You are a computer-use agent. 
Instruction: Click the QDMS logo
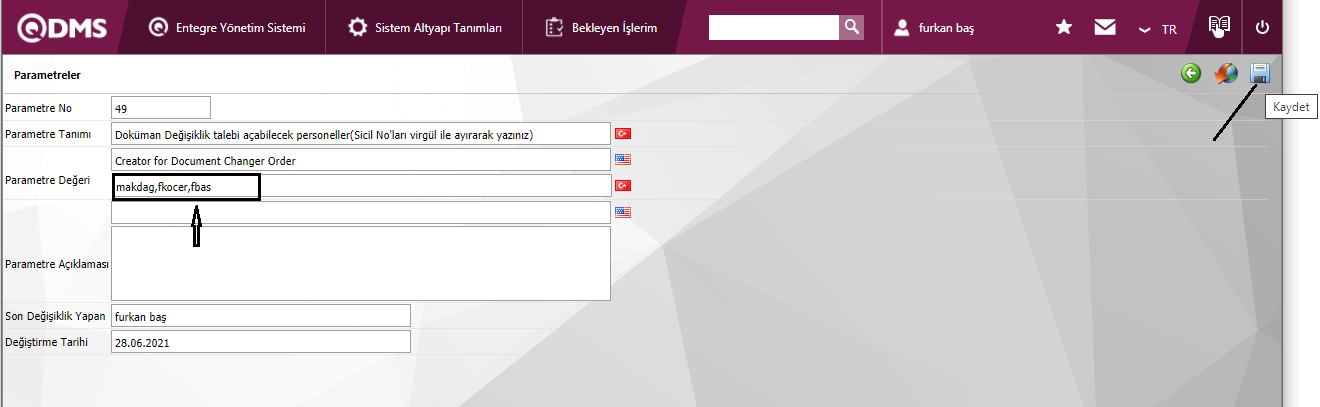coord(61,27)
